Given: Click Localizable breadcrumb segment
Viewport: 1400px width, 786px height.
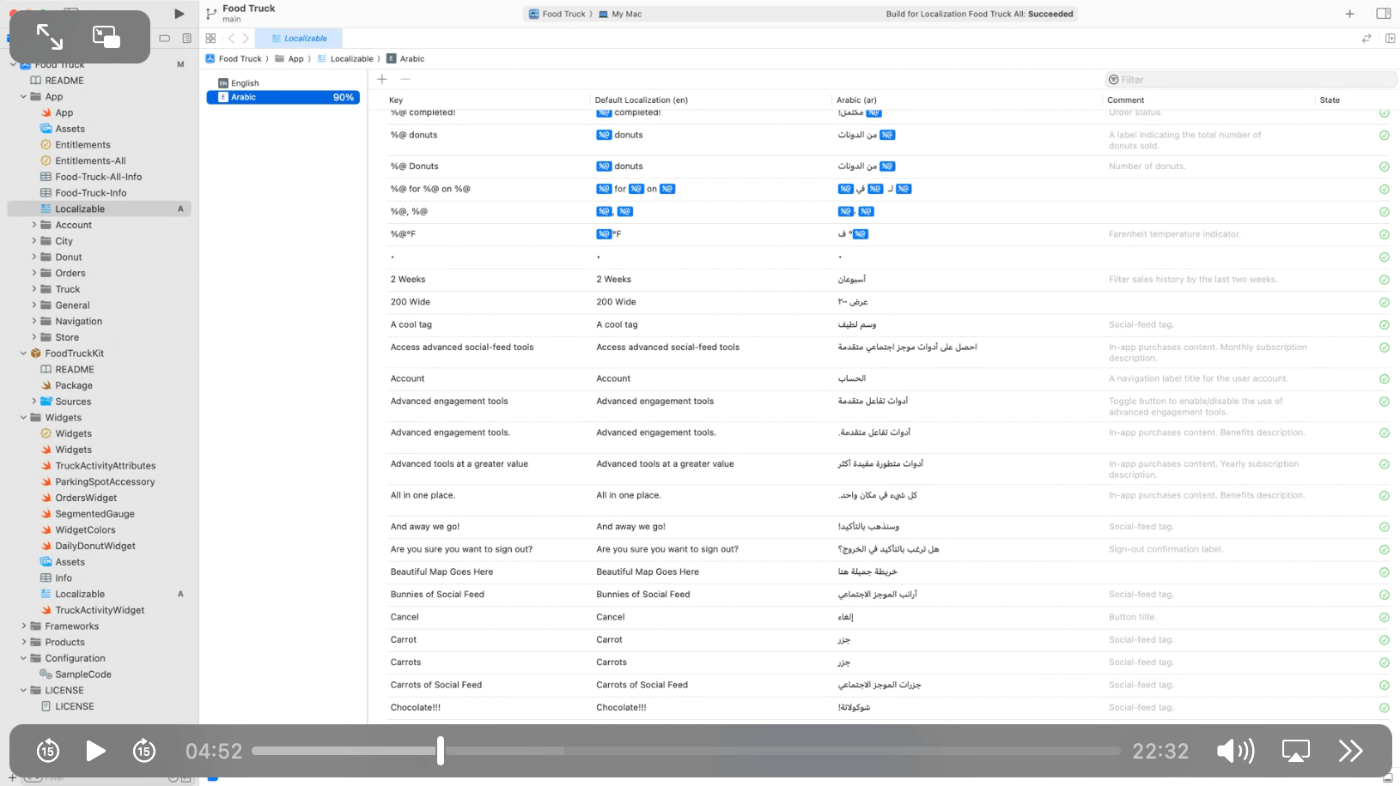Looking at the screenshot, I should pos(346,59).
